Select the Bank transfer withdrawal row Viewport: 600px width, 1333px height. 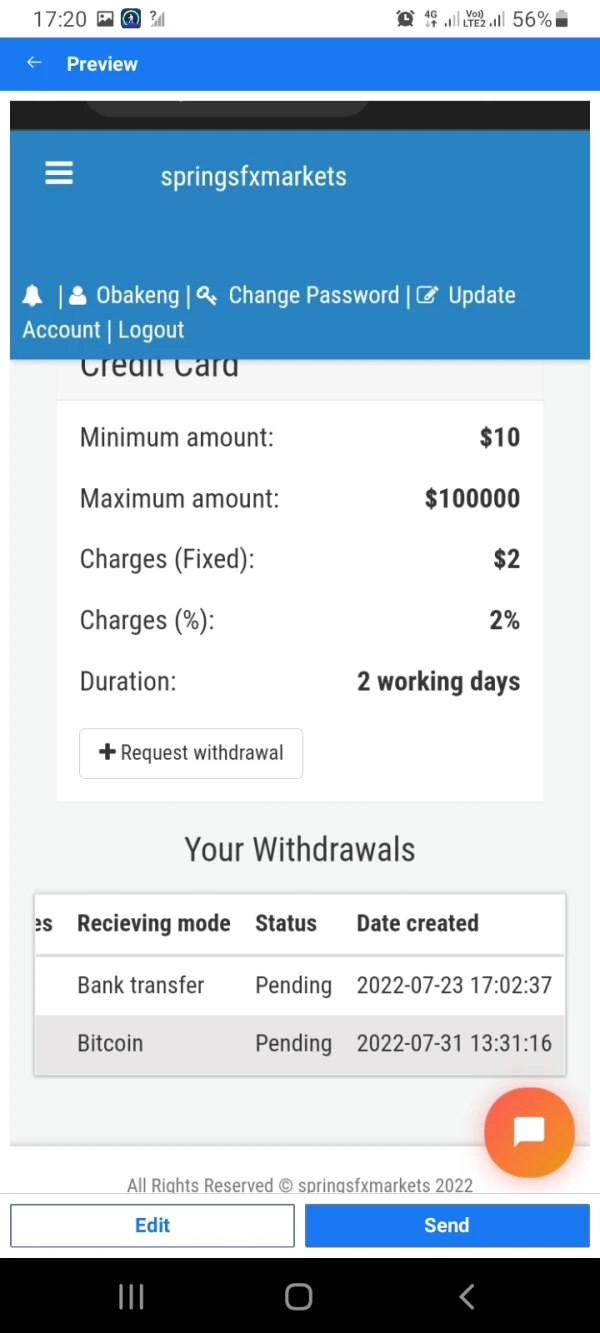(x=300, y=985)
